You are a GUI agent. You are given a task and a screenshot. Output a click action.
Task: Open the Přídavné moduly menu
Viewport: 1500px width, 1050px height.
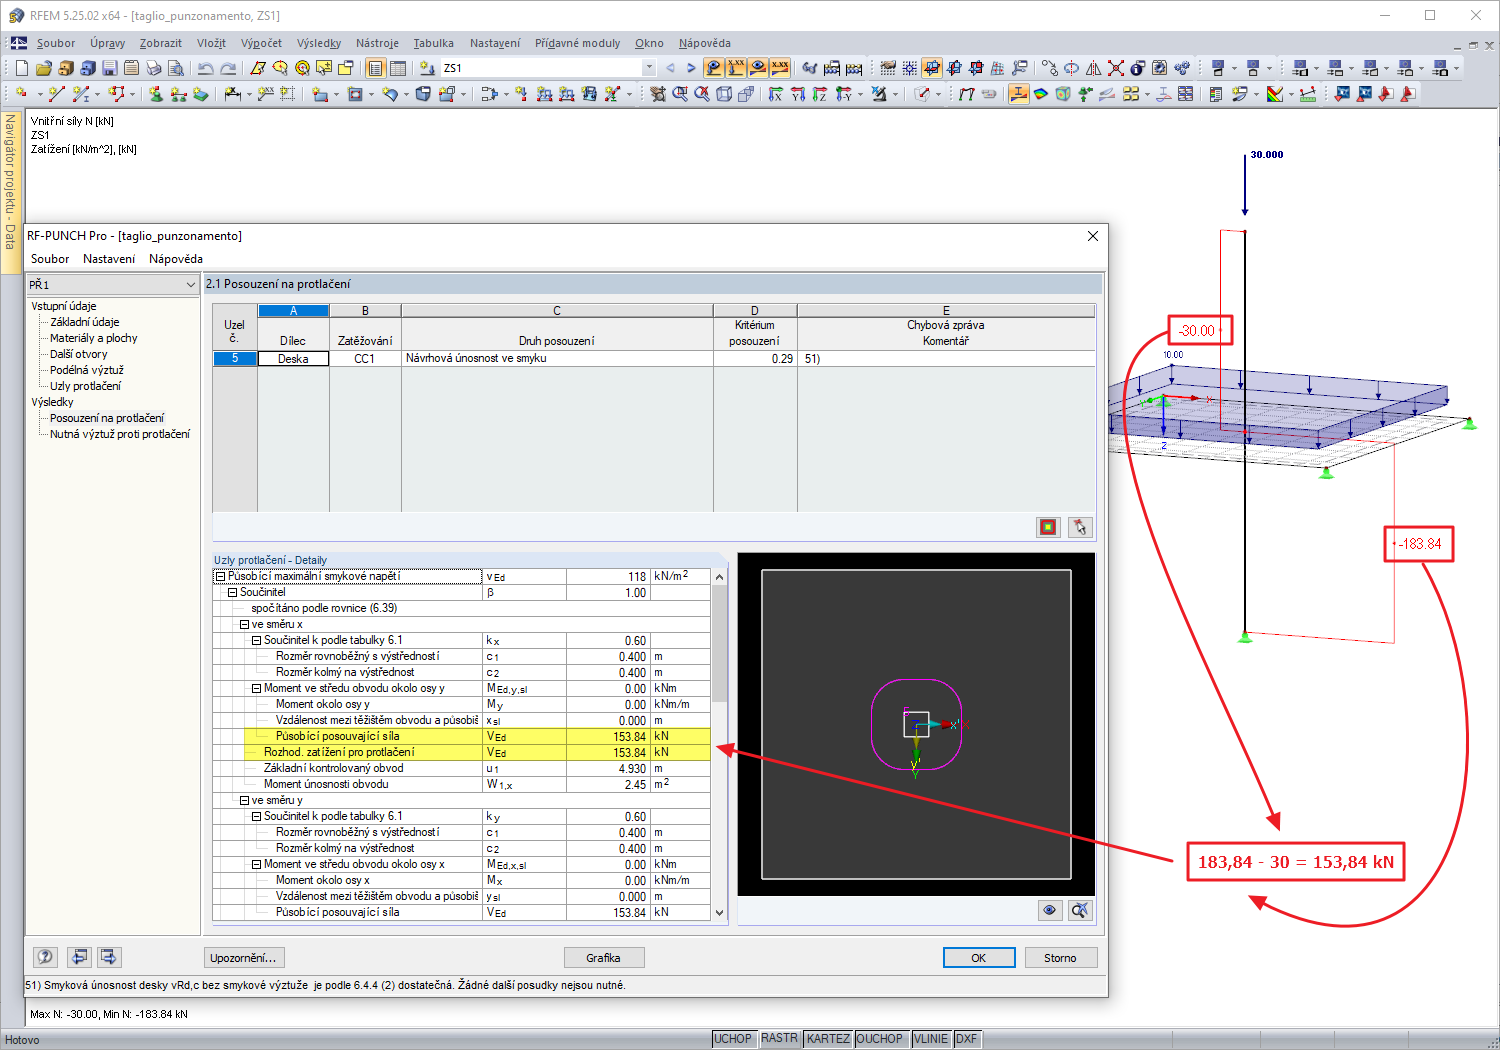pyautogui.click(x=577, y=43)
